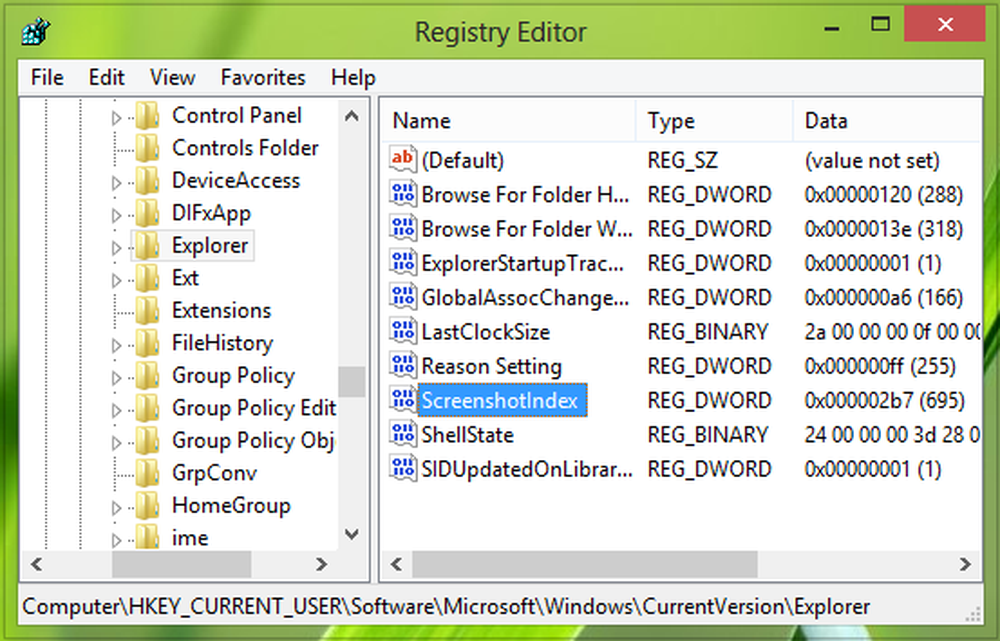Expand the Control Panel key
Viewport: 1000px width, 641px height.
click(116, 118)
